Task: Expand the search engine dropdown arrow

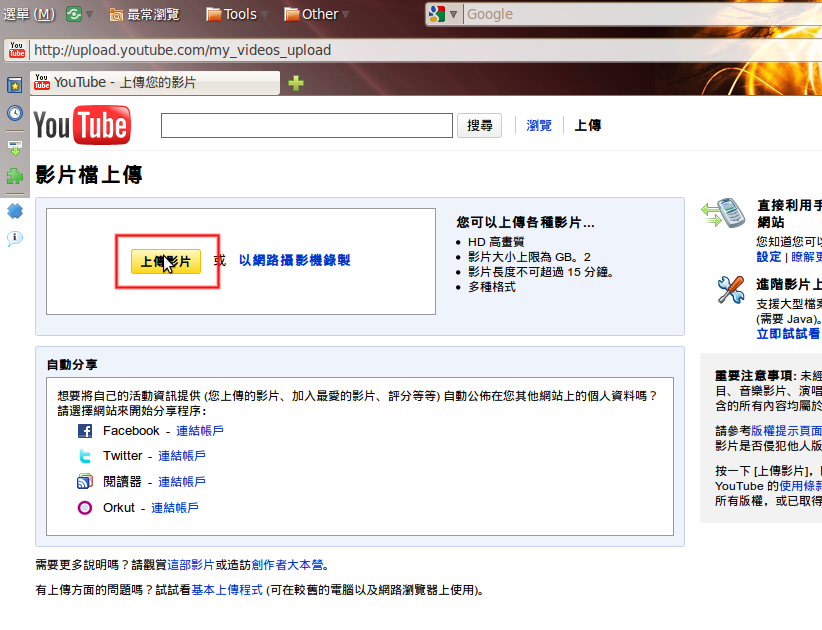Action: [453, 14]
